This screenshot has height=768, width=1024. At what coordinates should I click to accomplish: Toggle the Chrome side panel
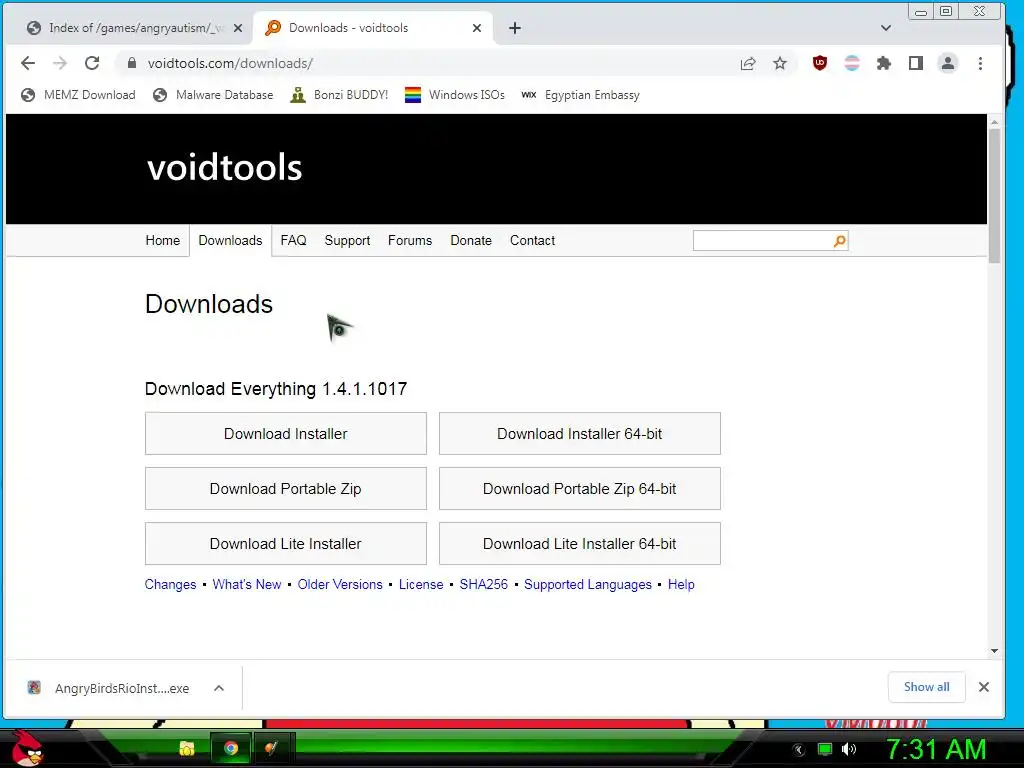(916, 63)
